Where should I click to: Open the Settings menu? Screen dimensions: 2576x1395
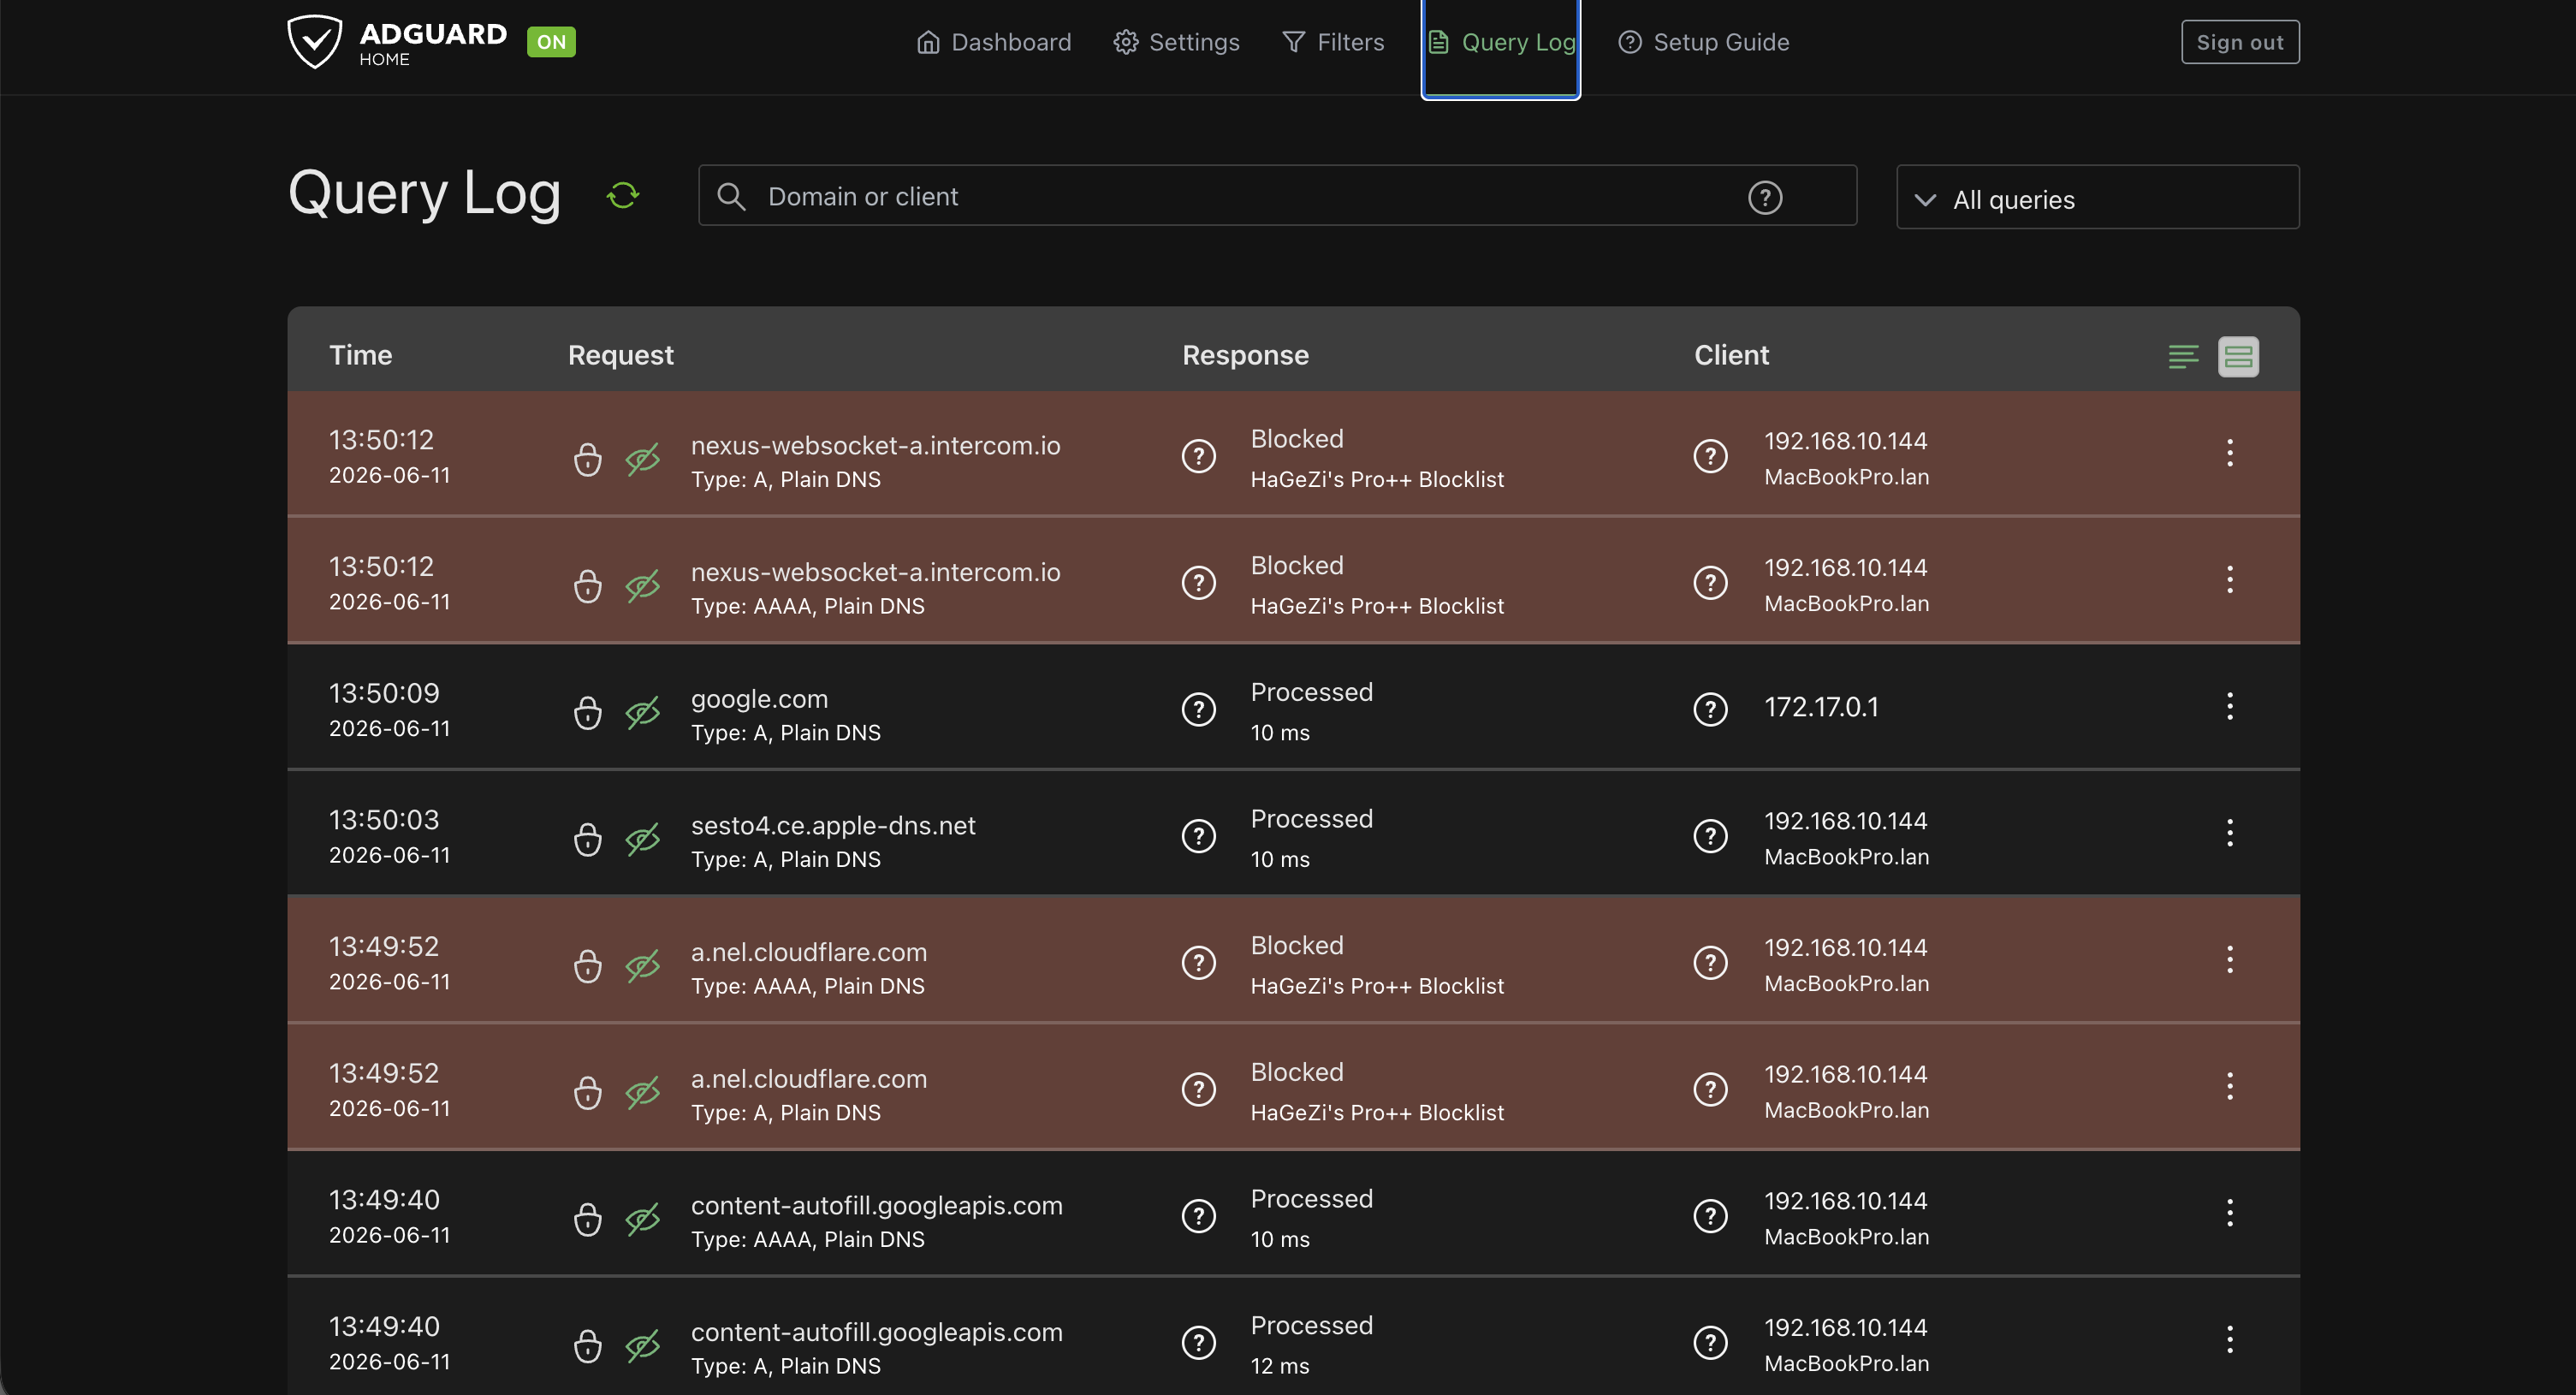click(1176, 42)
